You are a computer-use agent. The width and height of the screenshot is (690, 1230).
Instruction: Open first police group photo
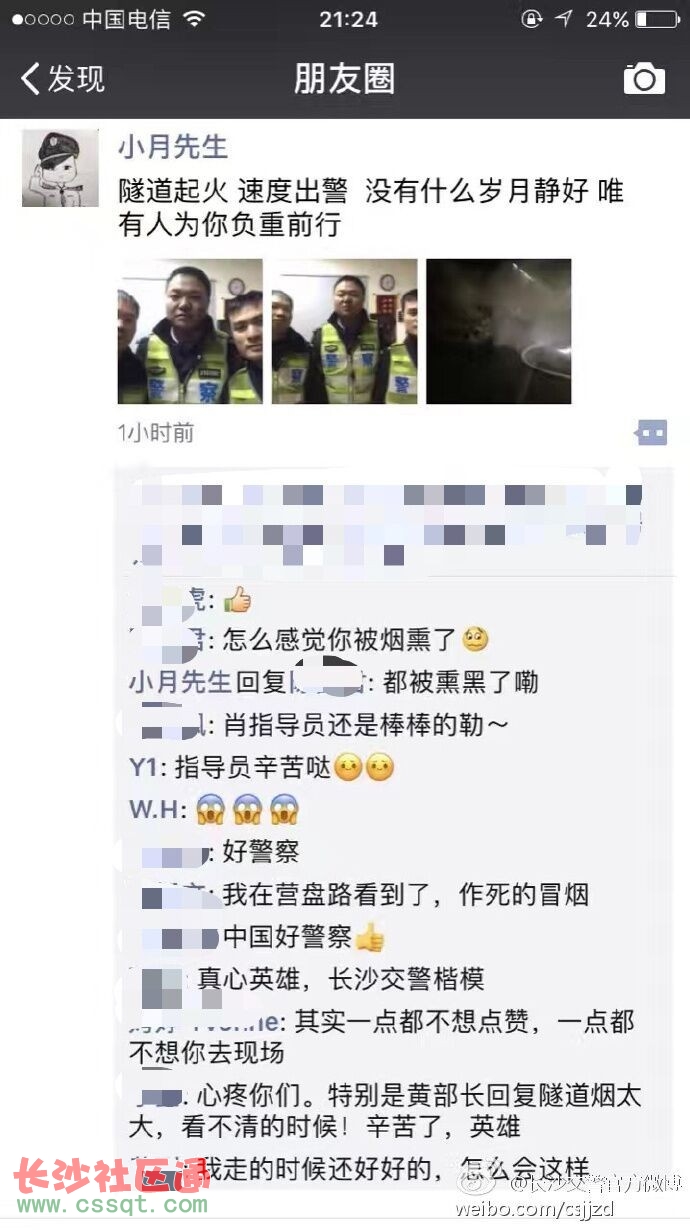pyautogui.click(x=190, y=331)
